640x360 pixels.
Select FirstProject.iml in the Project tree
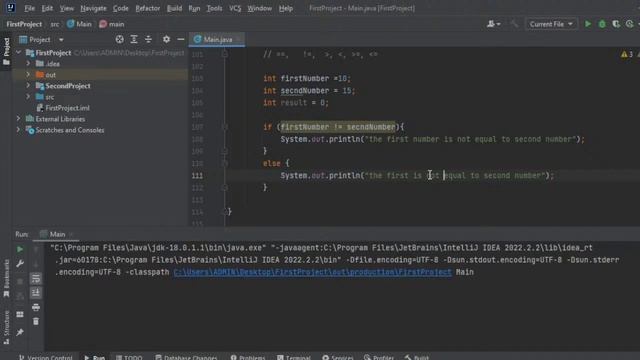(67, 108)
